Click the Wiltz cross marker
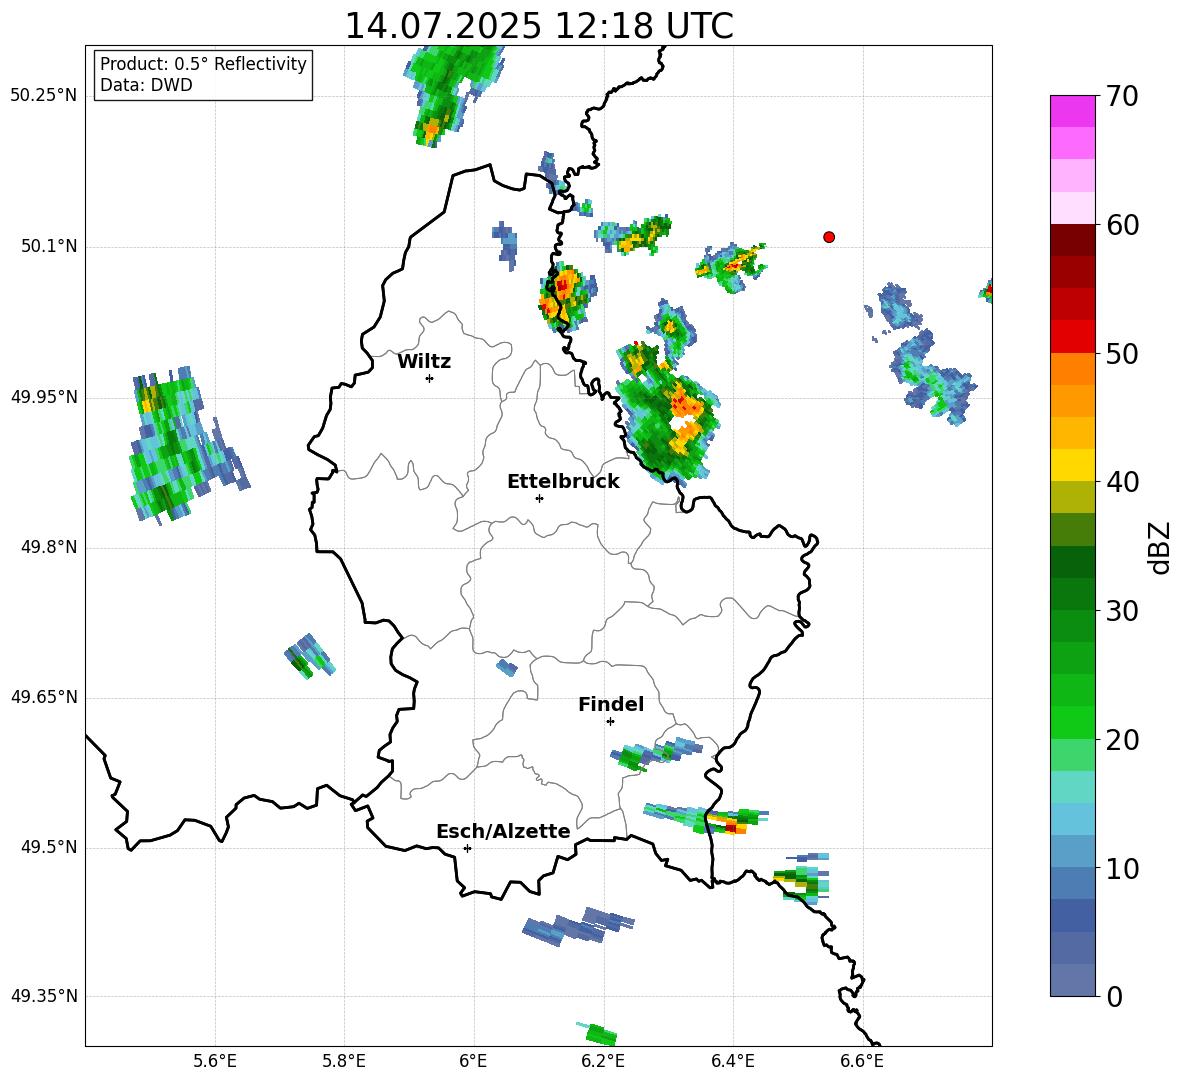Image resolution: width=1184 pixels, height=1081 pixels. click(x=430, y=378)
